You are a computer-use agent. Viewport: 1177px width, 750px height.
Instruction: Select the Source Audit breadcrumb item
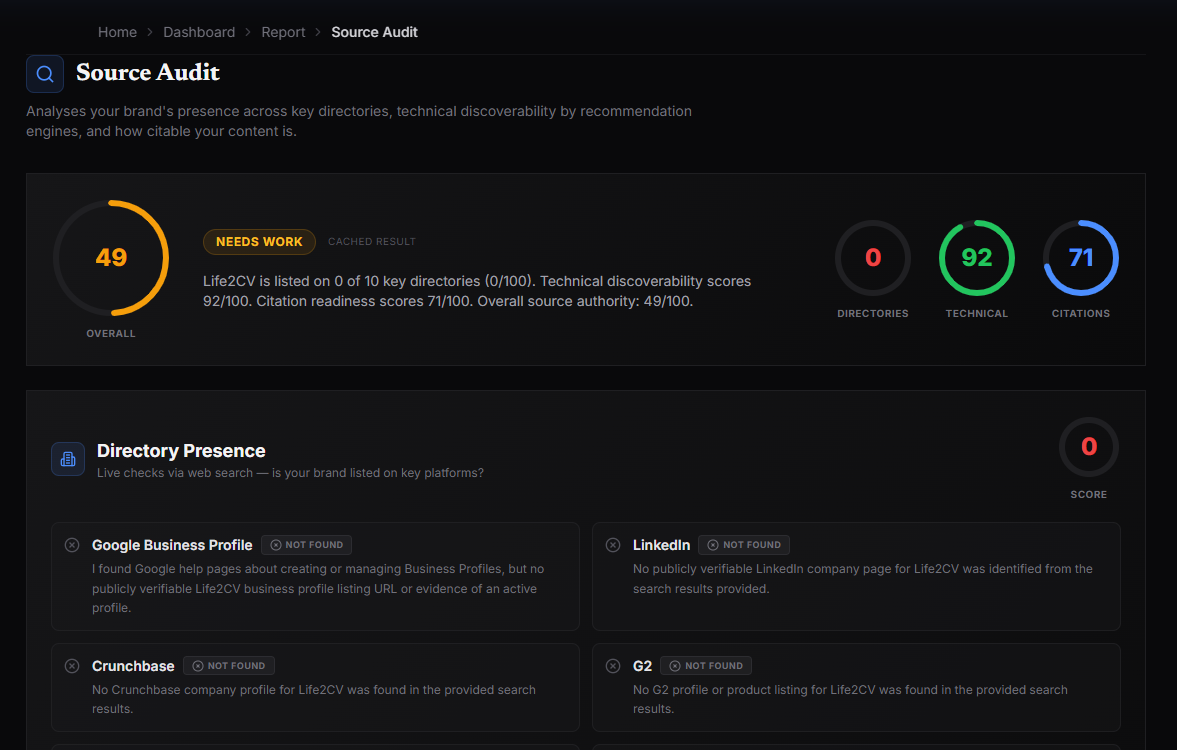click(x=375, y=32)
